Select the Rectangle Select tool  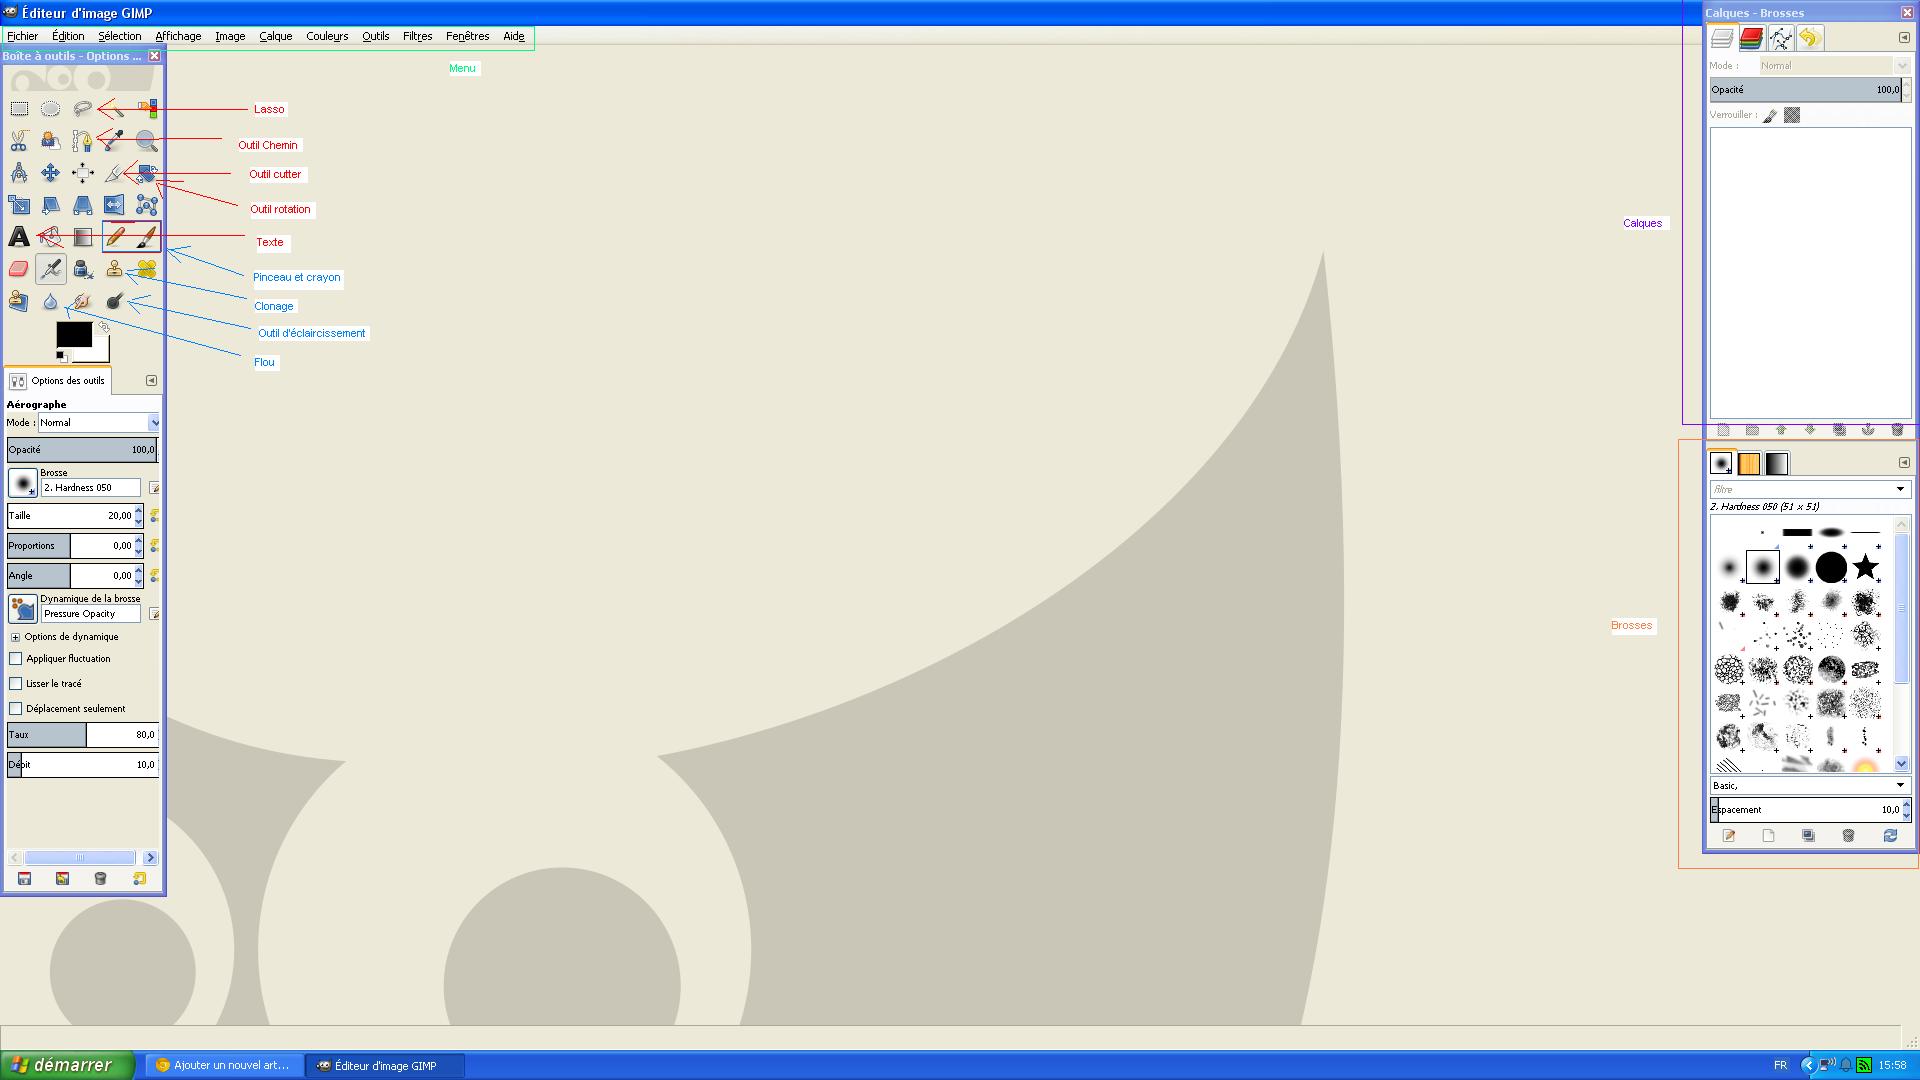pos(19,109)
